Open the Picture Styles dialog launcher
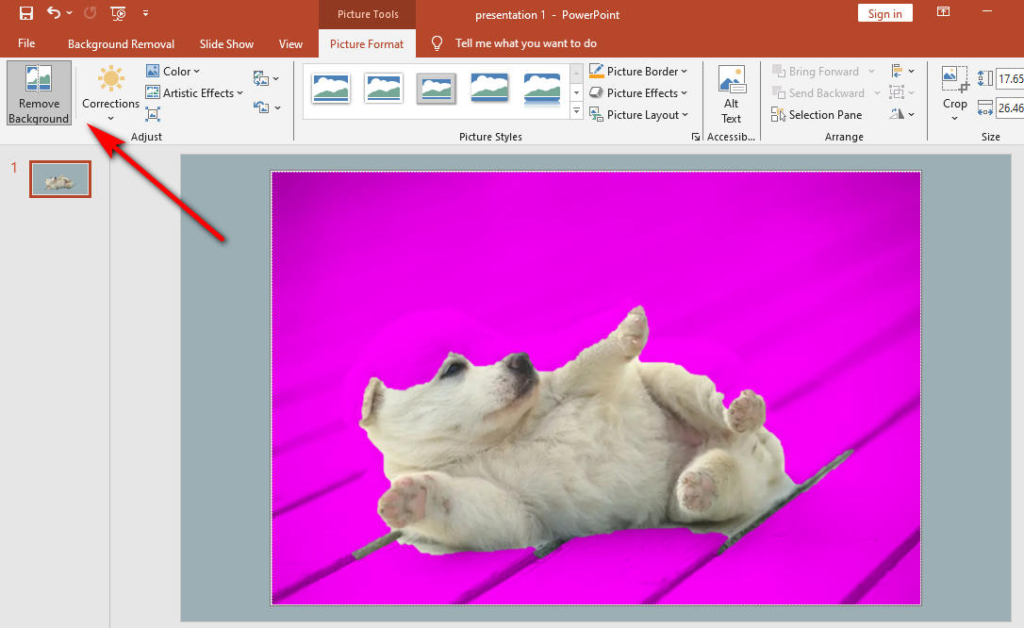 pos(696,137)
